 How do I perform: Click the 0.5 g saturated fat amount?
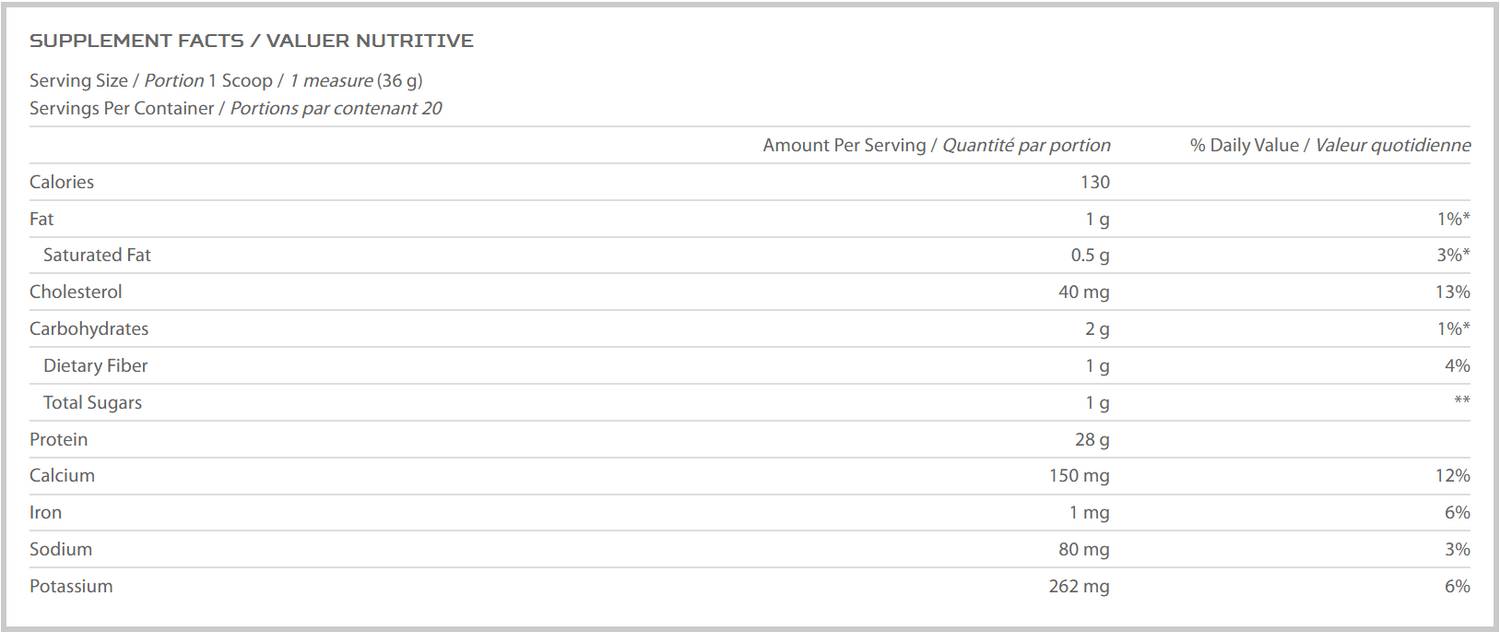1090,255
